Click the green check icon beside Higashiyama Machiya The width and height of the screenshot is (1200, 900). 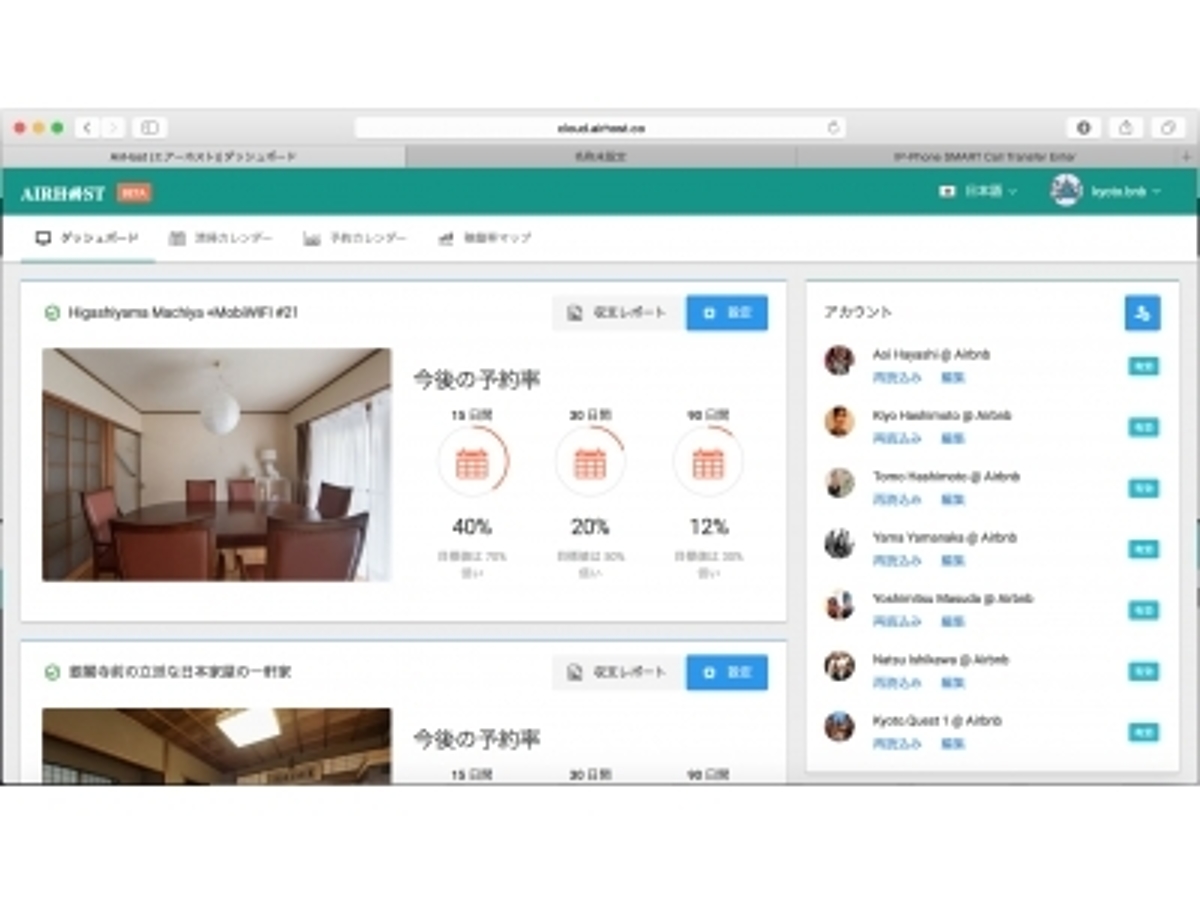pyautogui.click(x=52, y=313)
